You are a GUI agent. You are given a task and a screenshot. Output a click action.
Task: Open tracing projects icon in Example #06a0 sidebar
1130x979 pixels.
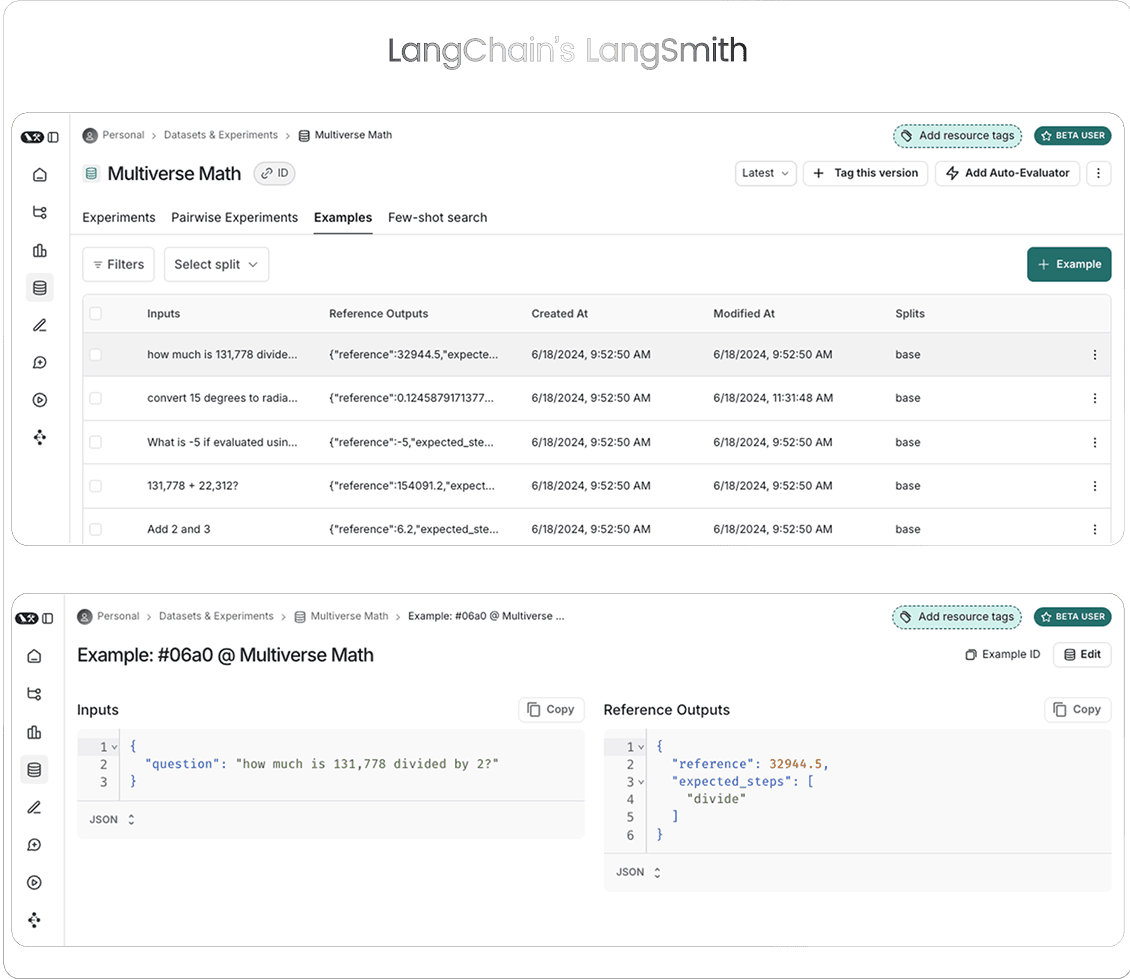34,694
